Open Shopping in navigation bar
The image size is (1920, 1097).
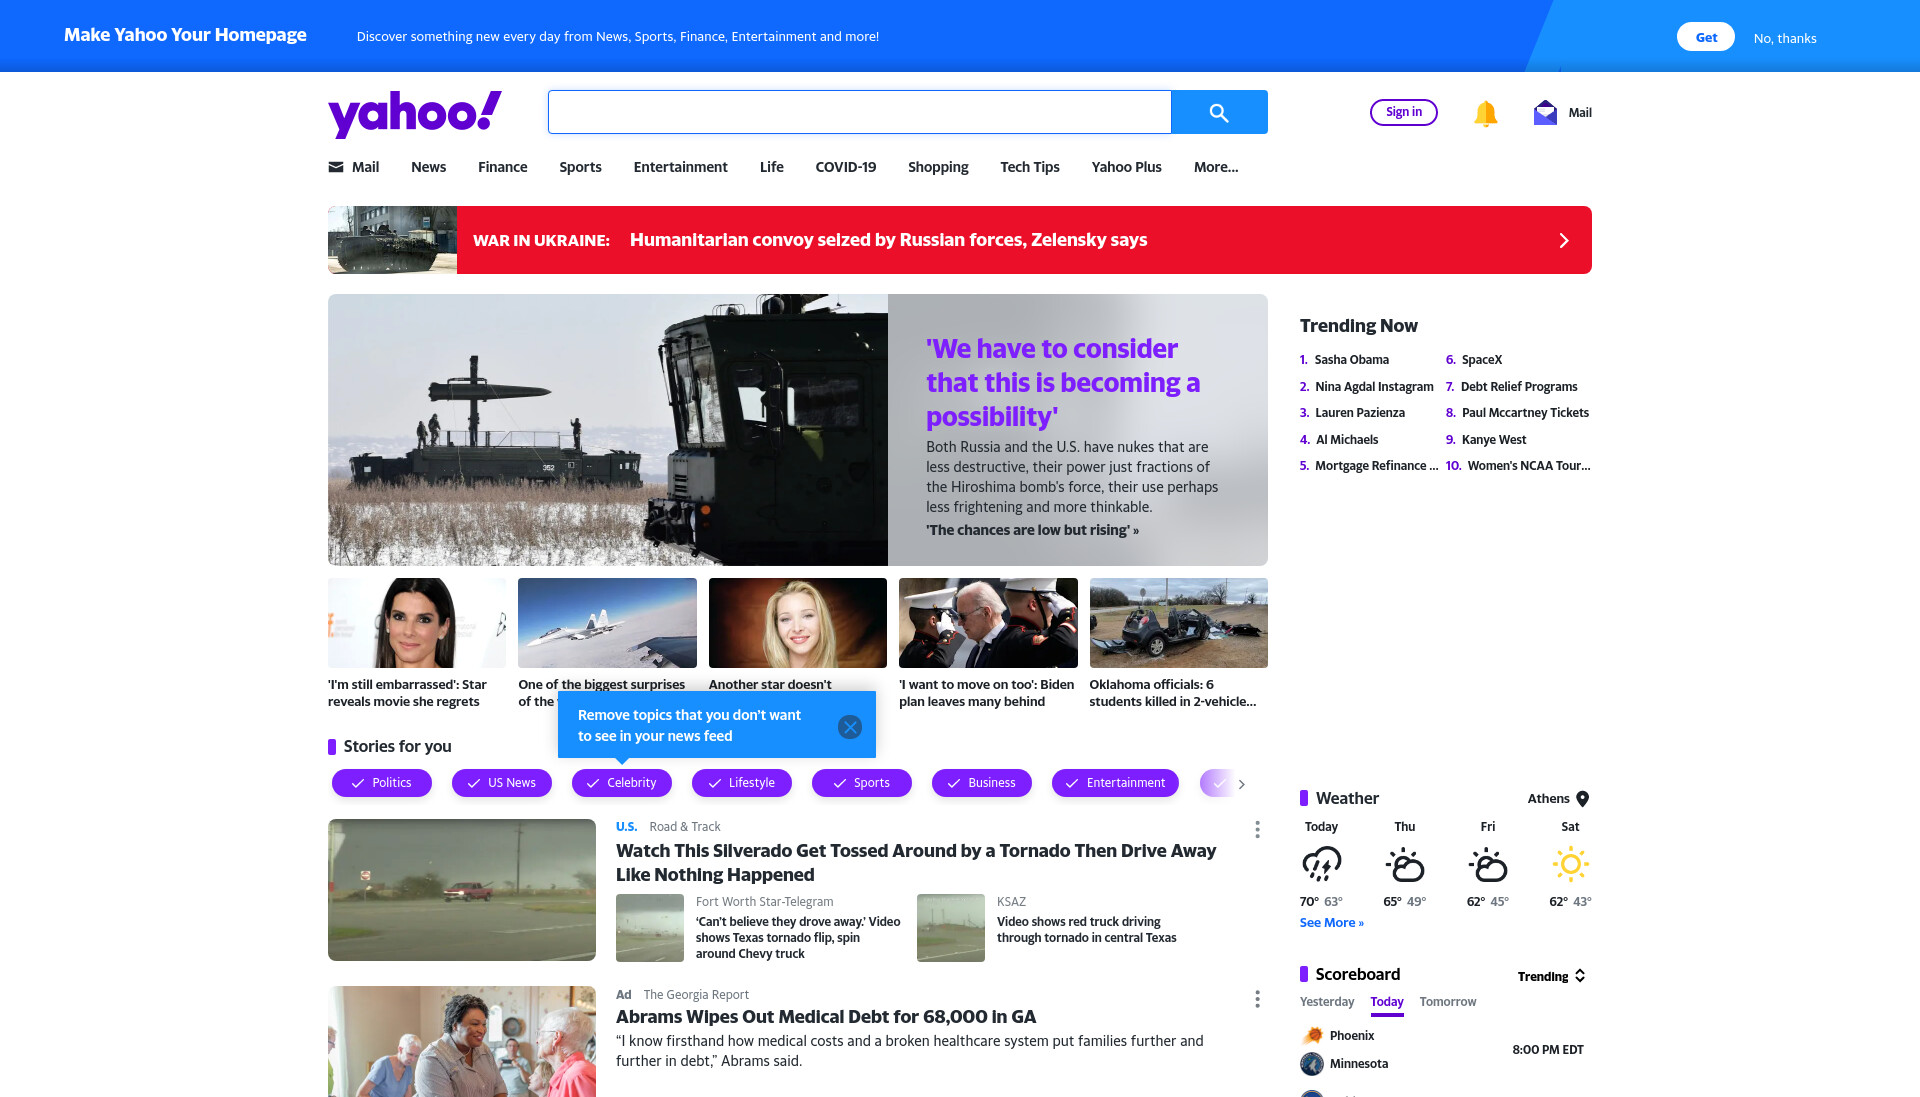pos(938,167)
